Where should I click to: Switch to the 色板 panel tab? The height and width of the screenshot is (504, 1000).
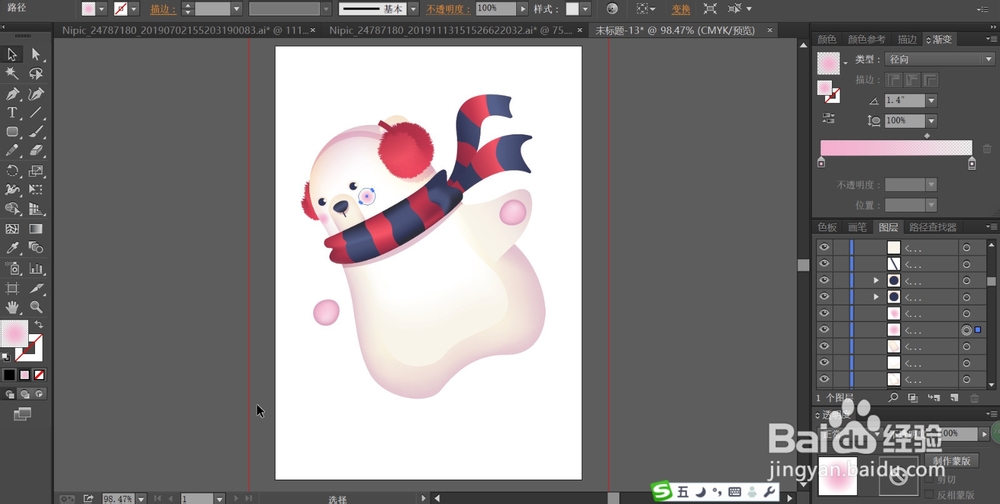[827, 227]
